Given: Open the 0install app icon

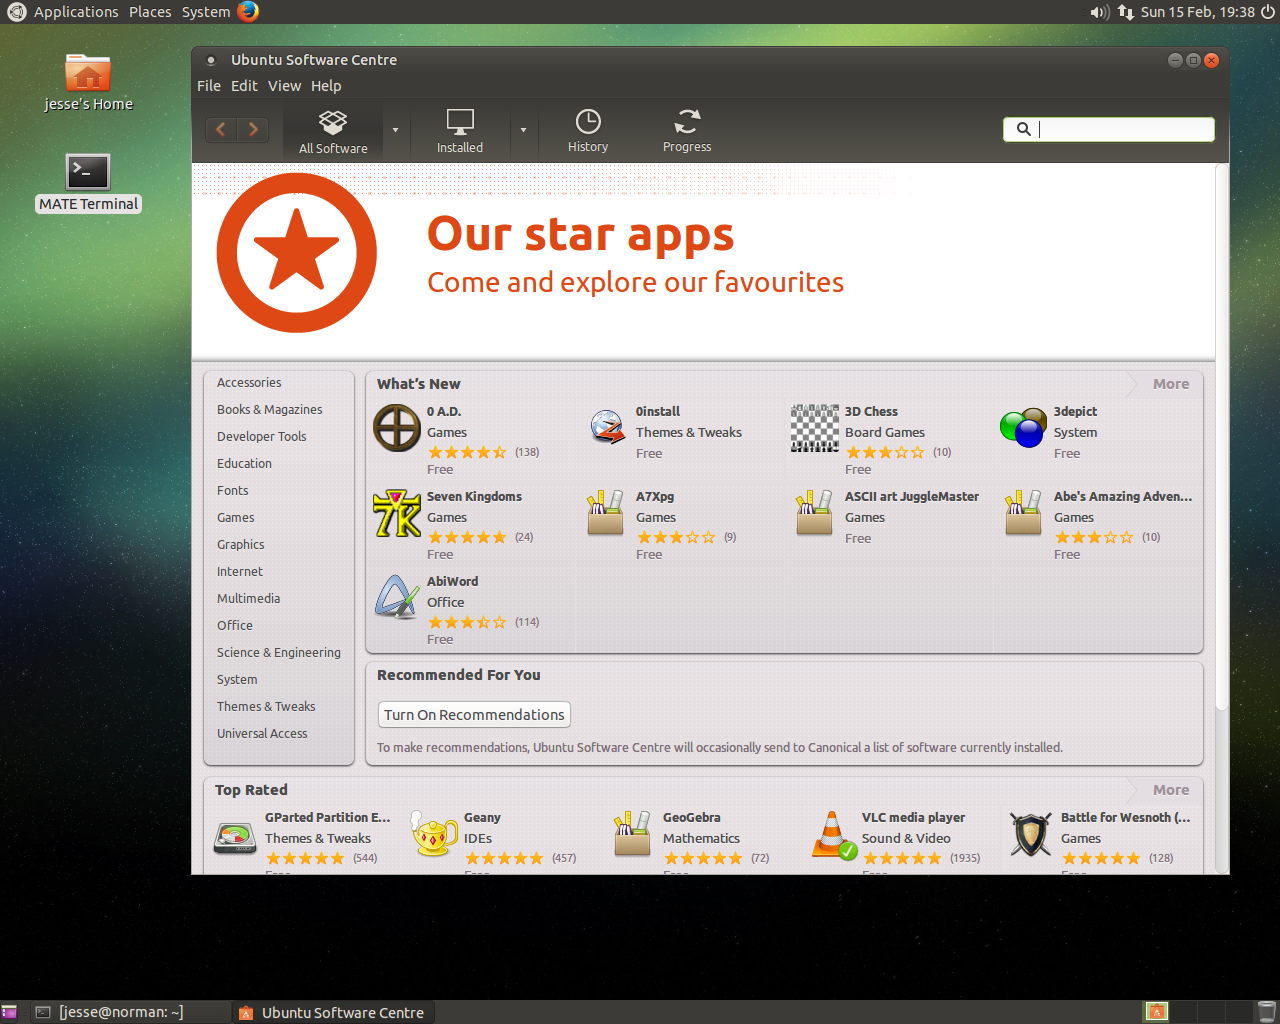Looking at the screenshot, I should point(606,428).
